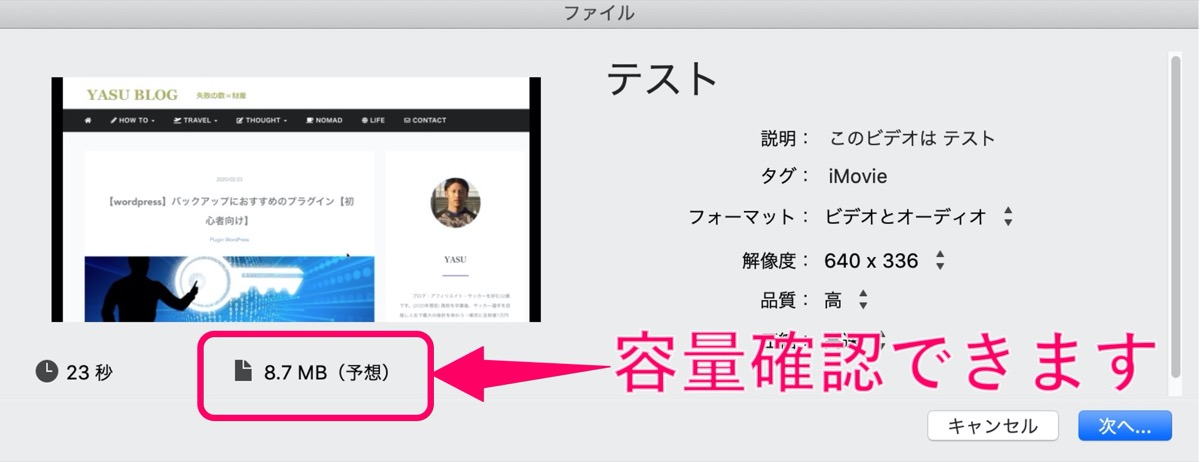Open the フォーマット dropdown ビデオとオーディオ
The width and height of the screenshot is (1200, 462).
point(920,216)
